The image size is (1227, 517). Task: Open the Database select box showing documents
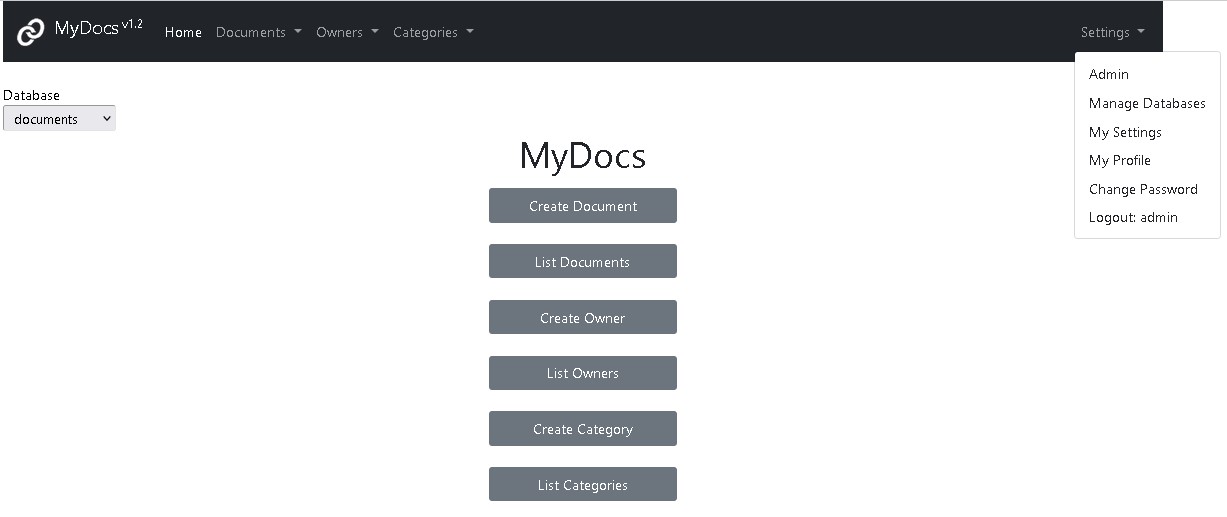(x=59, y=119)
